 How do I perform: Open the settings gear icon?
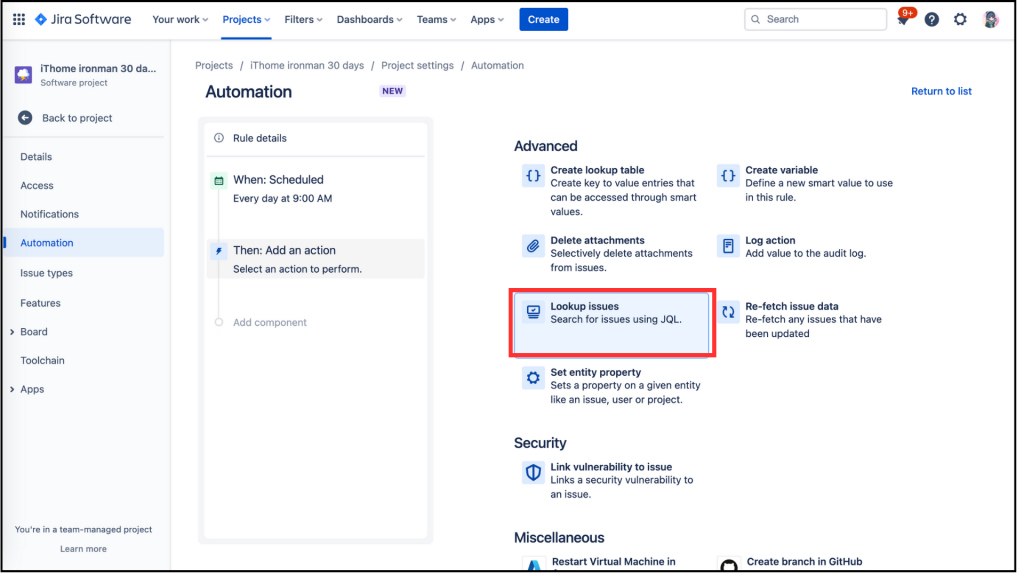point(961,20)
